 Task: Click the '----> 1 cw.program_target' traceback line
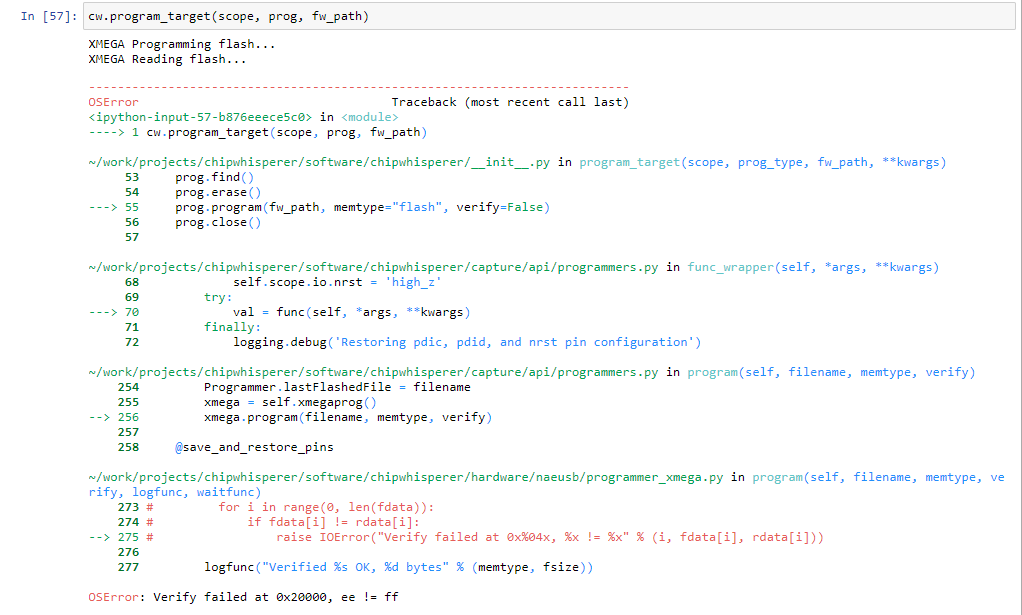point(258,132)
